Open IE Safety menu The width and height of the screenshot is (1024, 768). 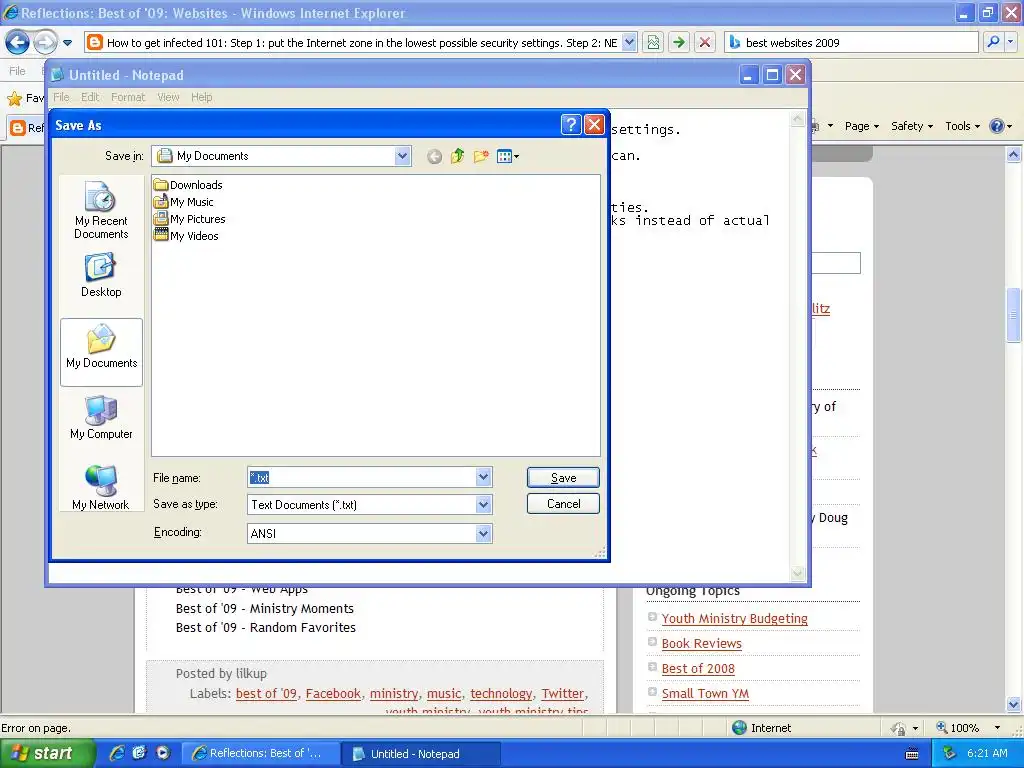coord(912,126)
